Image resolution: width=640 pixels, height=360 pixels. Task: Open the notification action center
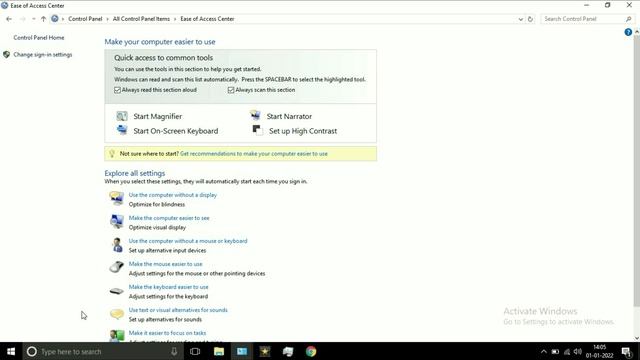627,351
